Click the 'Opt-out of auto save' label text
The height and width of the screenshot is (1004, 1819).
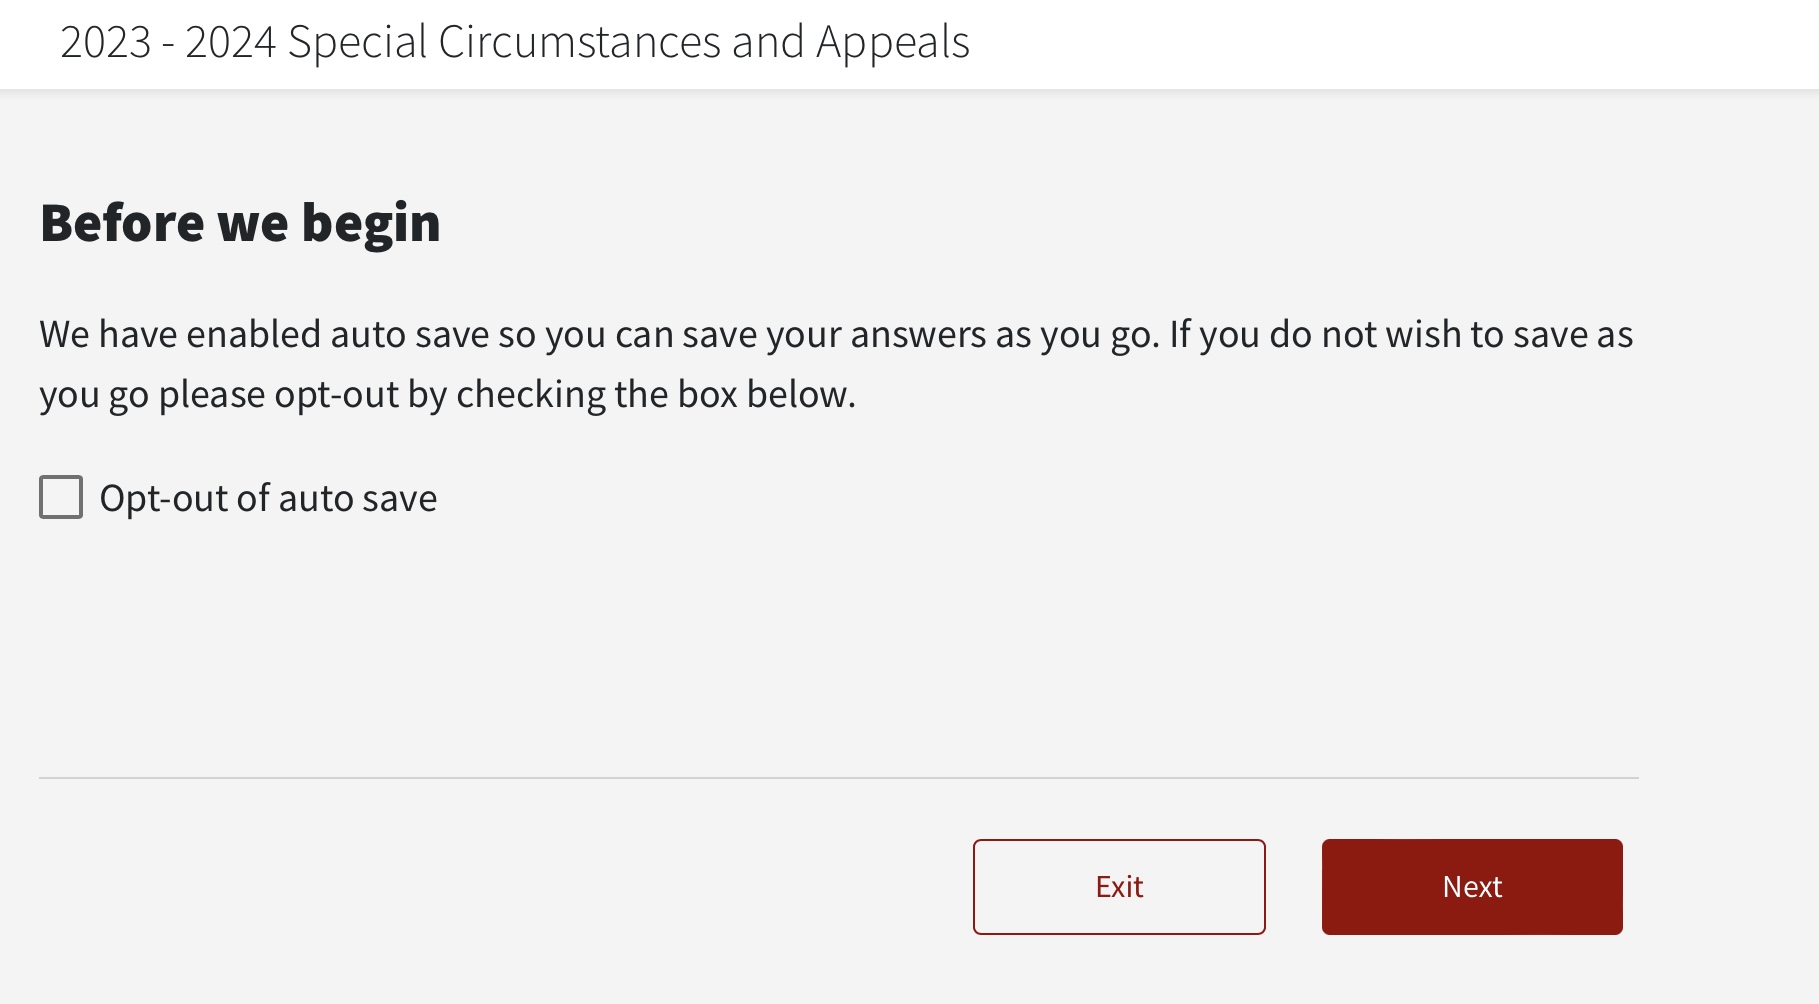tap(268, 498)
